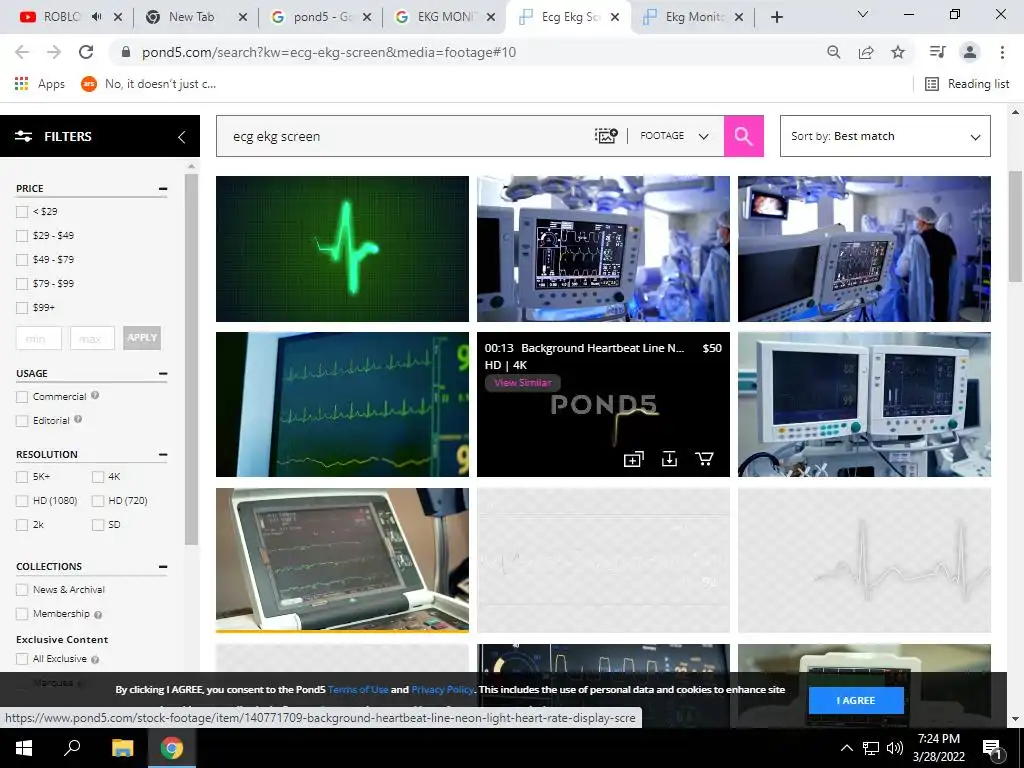Add heartbeat clip to collection icon
This screenshot has height=768, width=1024.
pos(633,459)
